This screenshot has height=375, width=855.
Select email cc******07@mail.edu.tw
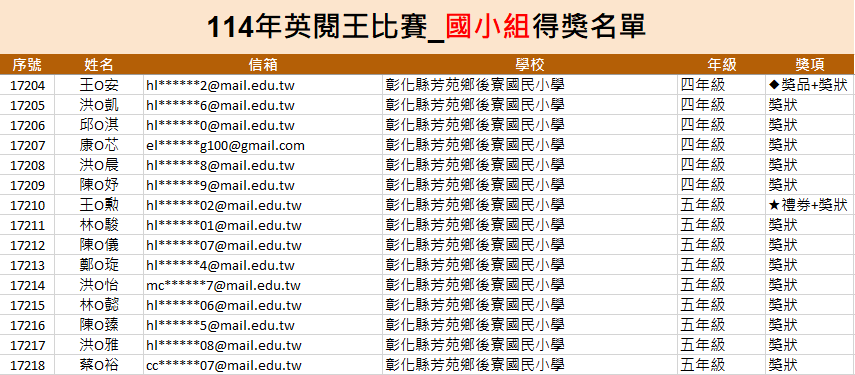(224, 365)
